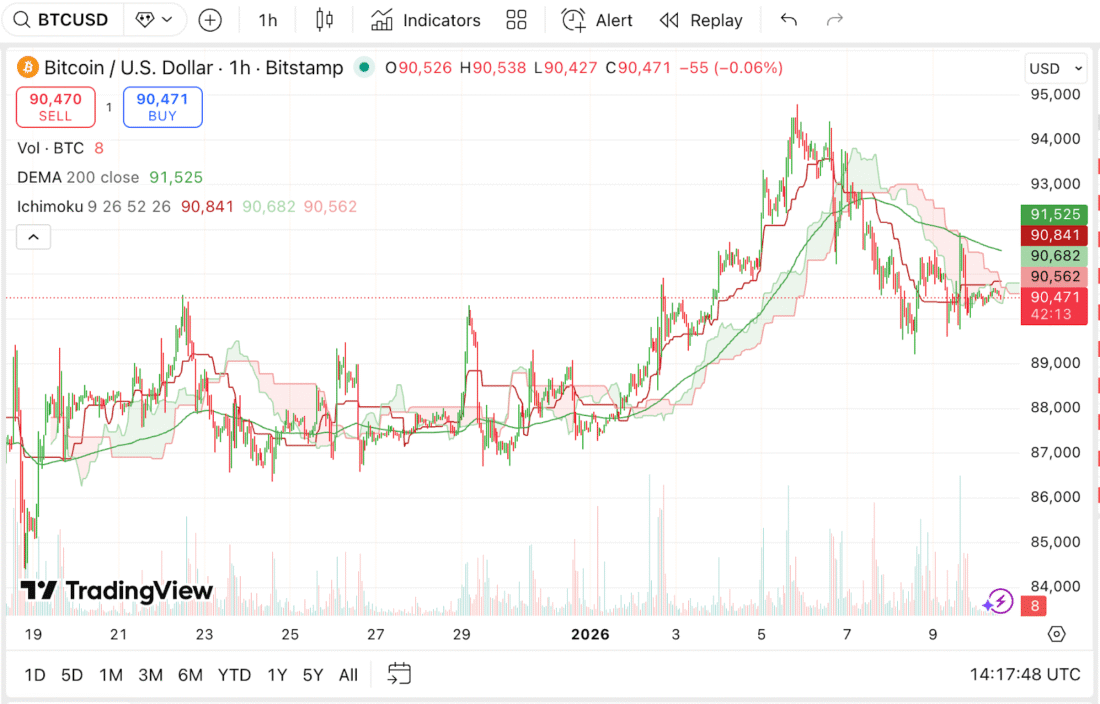Click the volume value 8 red label
This screenshot has height=704, width=1100.
click(x=1035, y=606)
